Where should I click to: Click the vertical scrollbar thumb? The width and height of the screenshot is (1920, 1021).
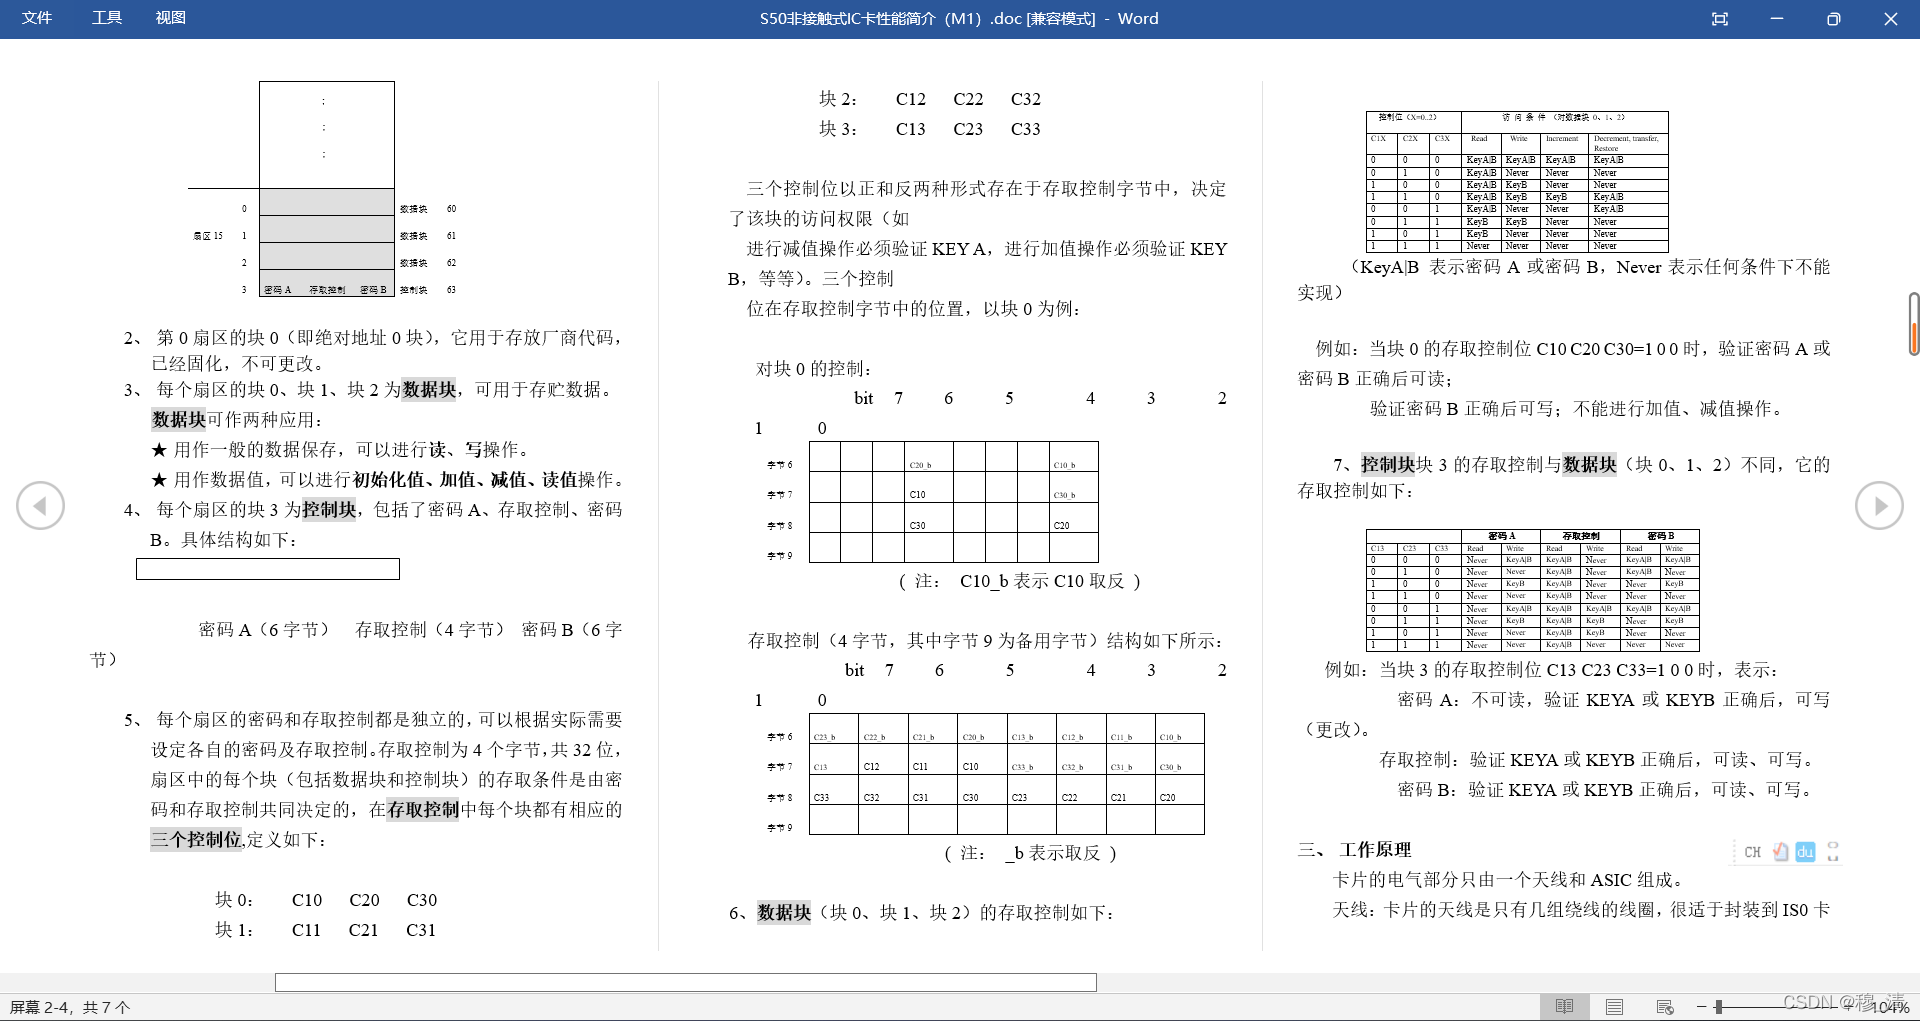pyautogui.click(x=1913, y=324)
